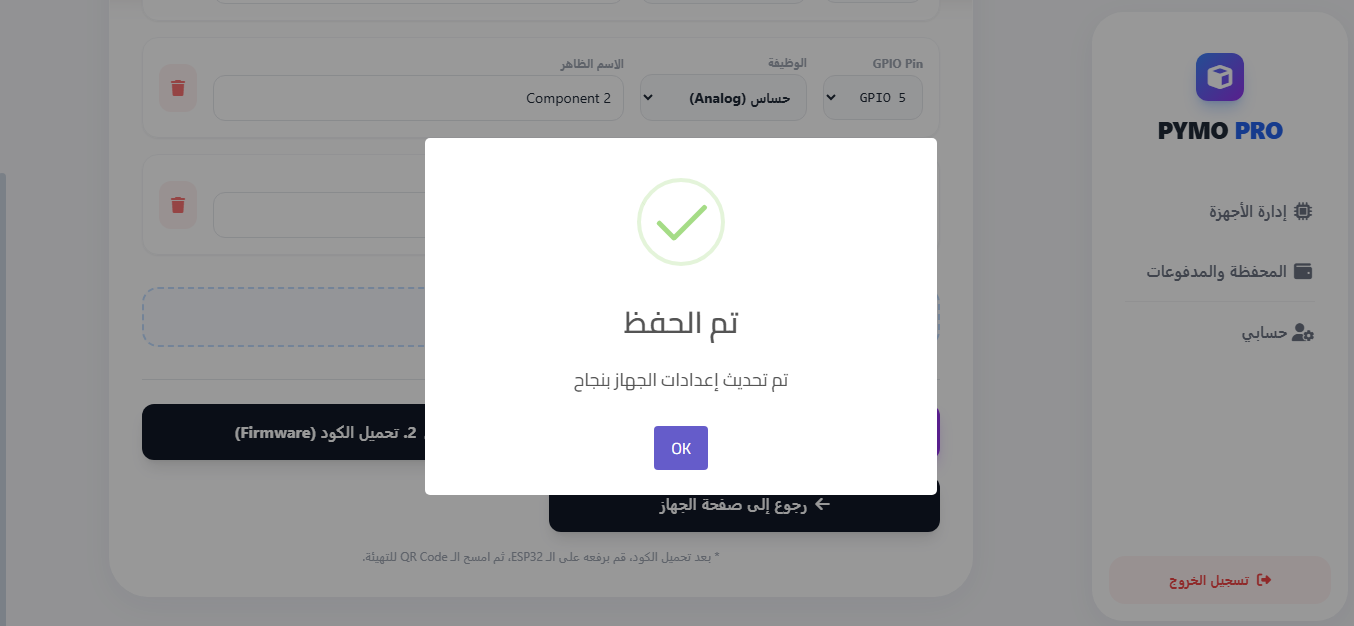Click the left arrow icon on the back-to-device button

click(822, 504)
